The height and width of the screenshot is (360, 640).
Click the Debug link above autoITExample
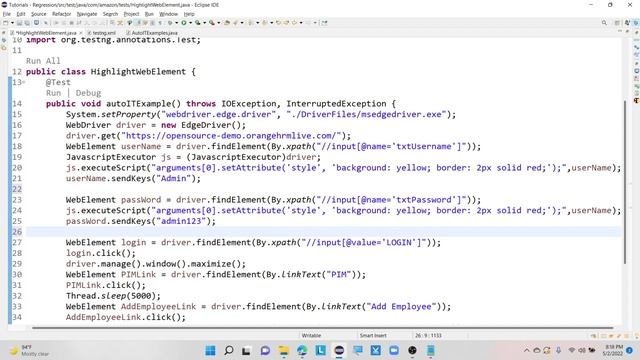coord(88,93)
